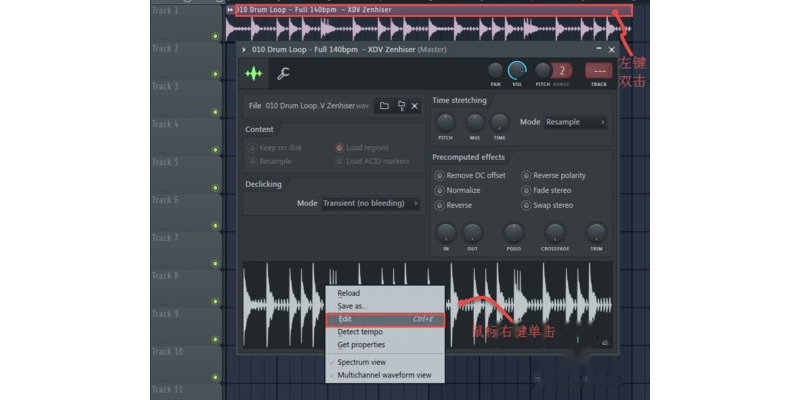The width and height of the screenshot is (800, 400).
Task: Toggle the Keep on disk option
Action: tap(274, 148)
